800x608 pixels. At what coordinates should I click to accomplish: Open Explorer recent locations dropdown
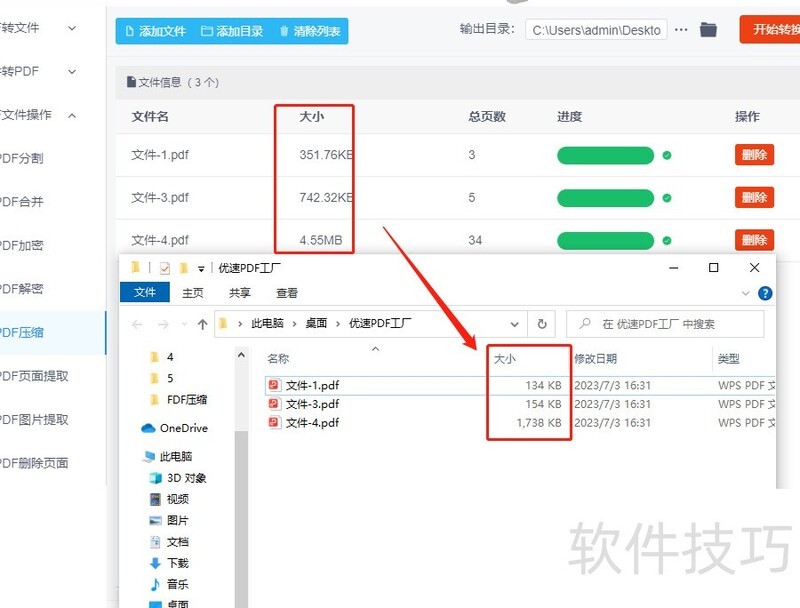point(184,324)
